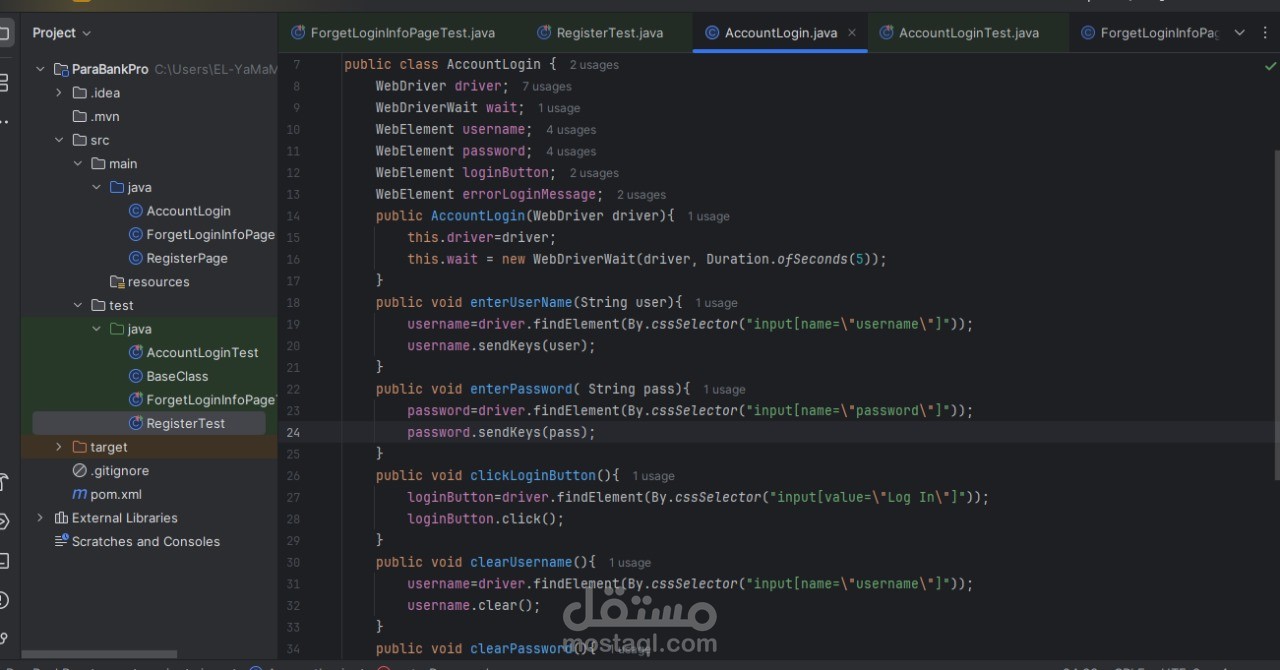Select the AccountLogin.java tab
This screenshot has height=670, width=1280.
pyautogui.click(x=780, y=33)
